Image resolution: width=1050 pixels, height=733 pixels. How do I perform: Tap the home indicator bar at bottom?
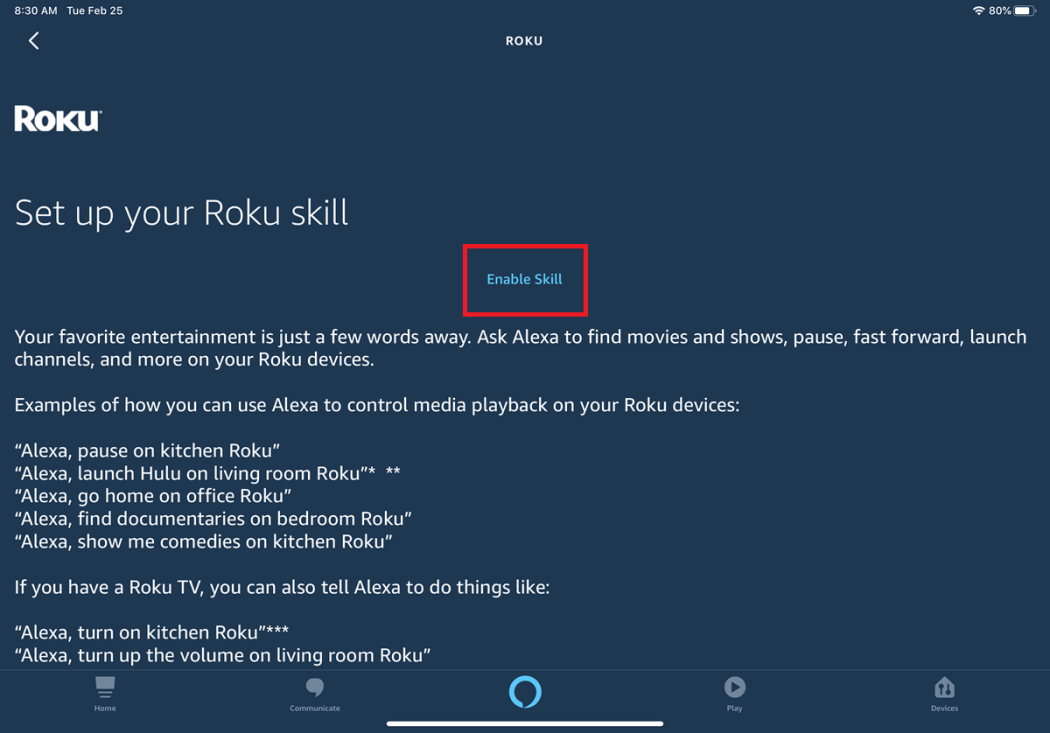525,724
